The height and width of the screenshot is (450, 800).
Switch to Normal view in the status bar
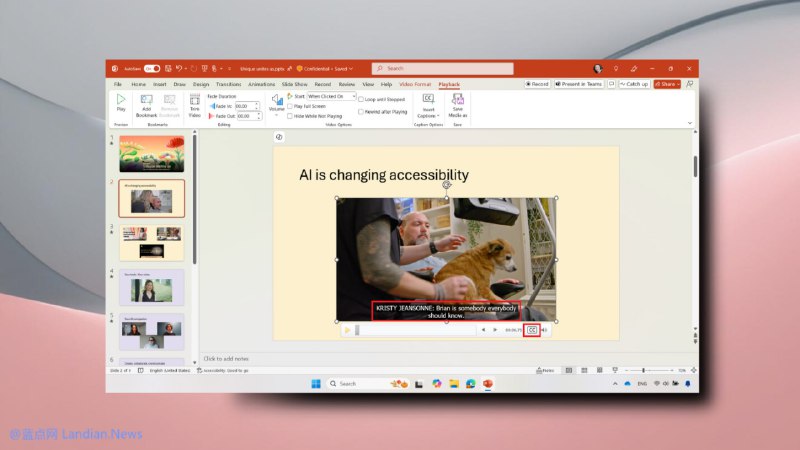569,370
